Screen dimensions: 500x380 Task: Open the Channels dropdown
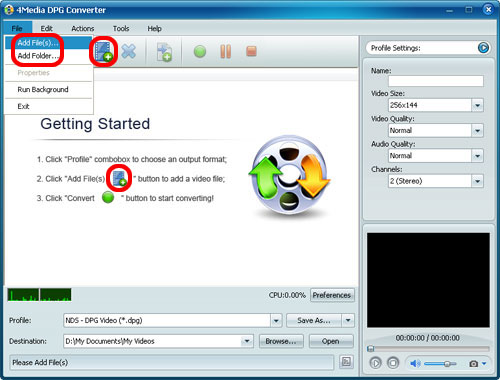(477, 181)
